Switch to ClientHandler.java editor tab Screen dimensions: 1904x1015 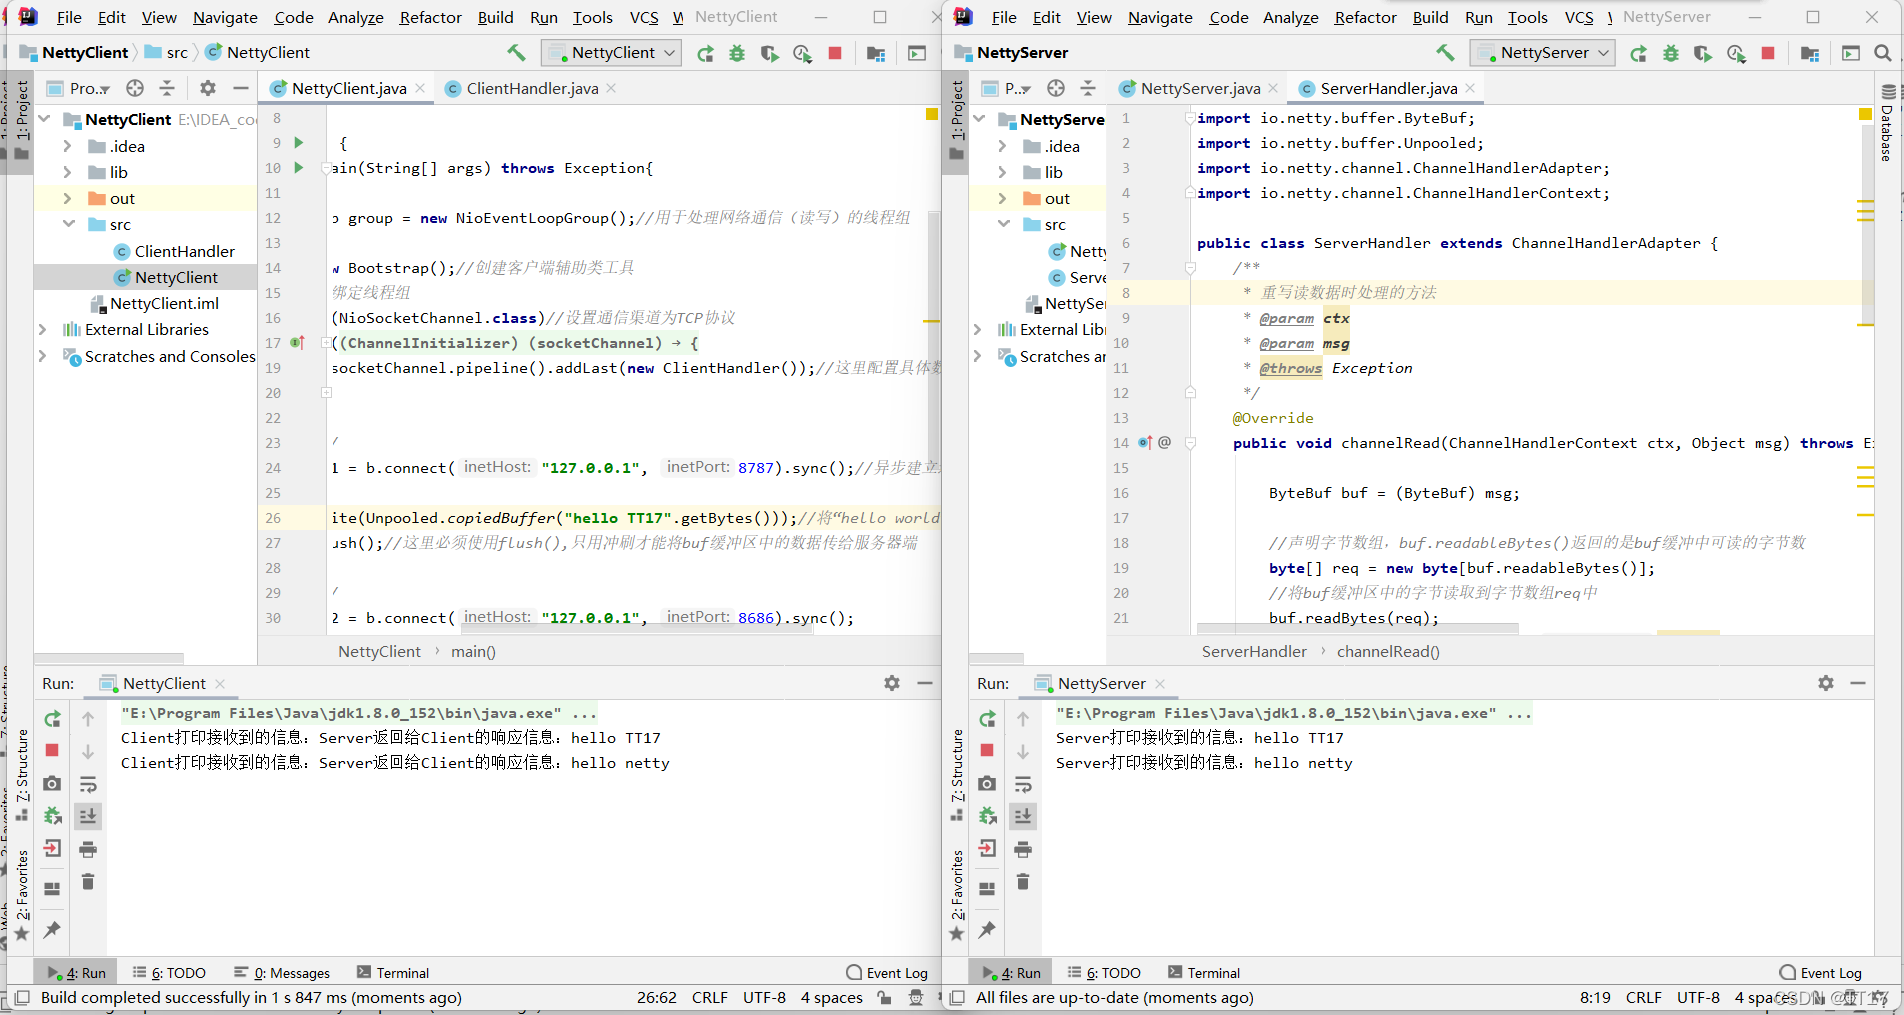pyautogui.click(x=531, y=88)
